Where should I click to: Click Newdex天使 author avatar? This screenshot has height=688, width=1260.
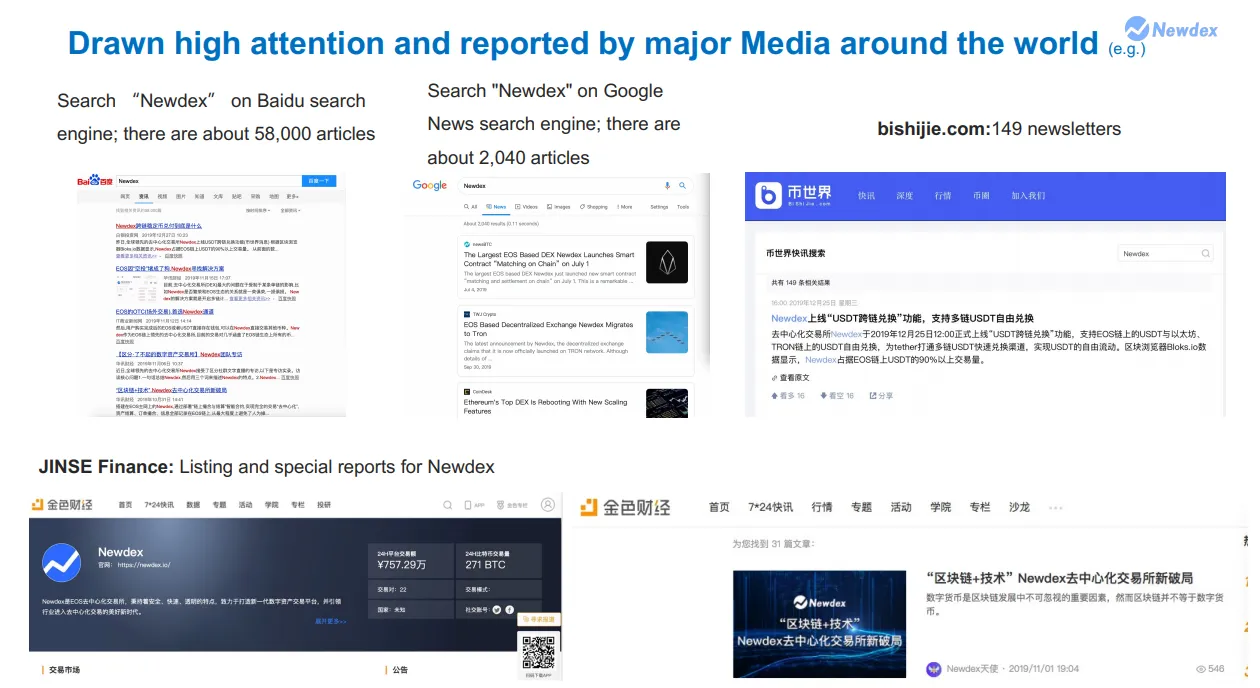(x=933, y=669)
